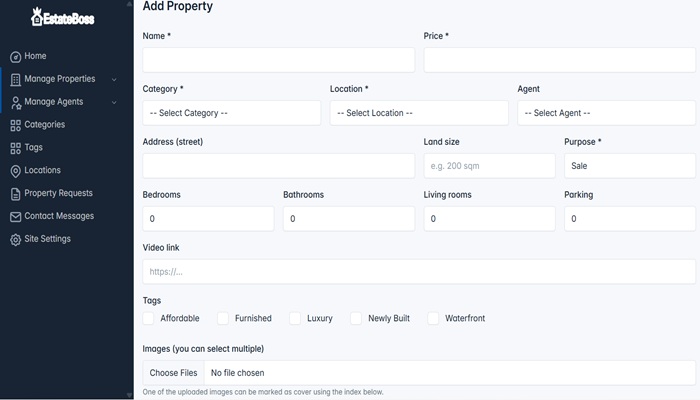
Task: Click the Categories grid icon
Action: [x=16, y=125]
